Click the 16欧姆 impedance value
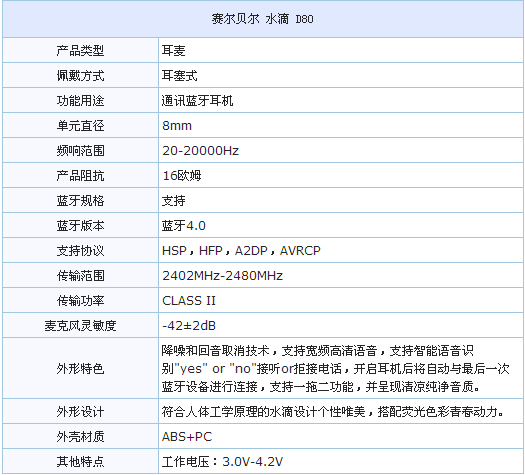The width and height of the screenshot is (525, 475). coord(182,175)
